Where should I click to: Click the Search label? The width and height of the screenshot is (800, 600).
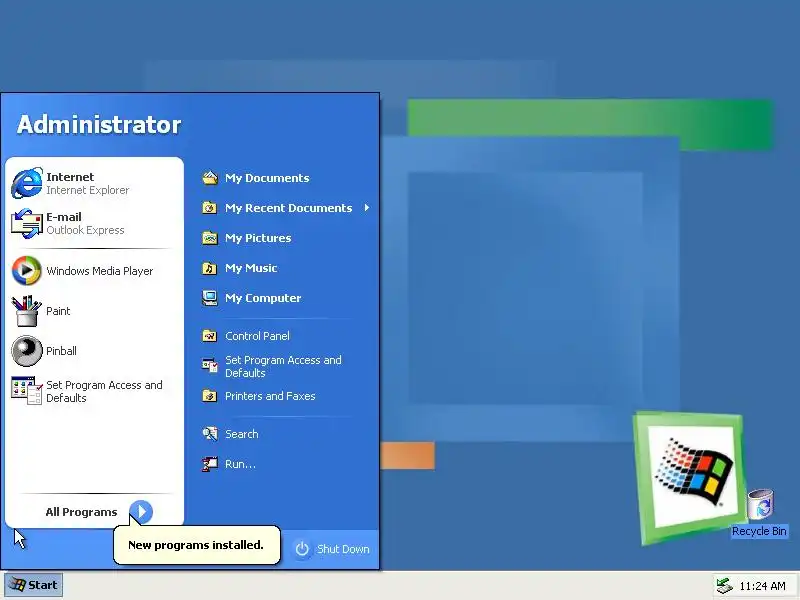(x=242, y=434)
